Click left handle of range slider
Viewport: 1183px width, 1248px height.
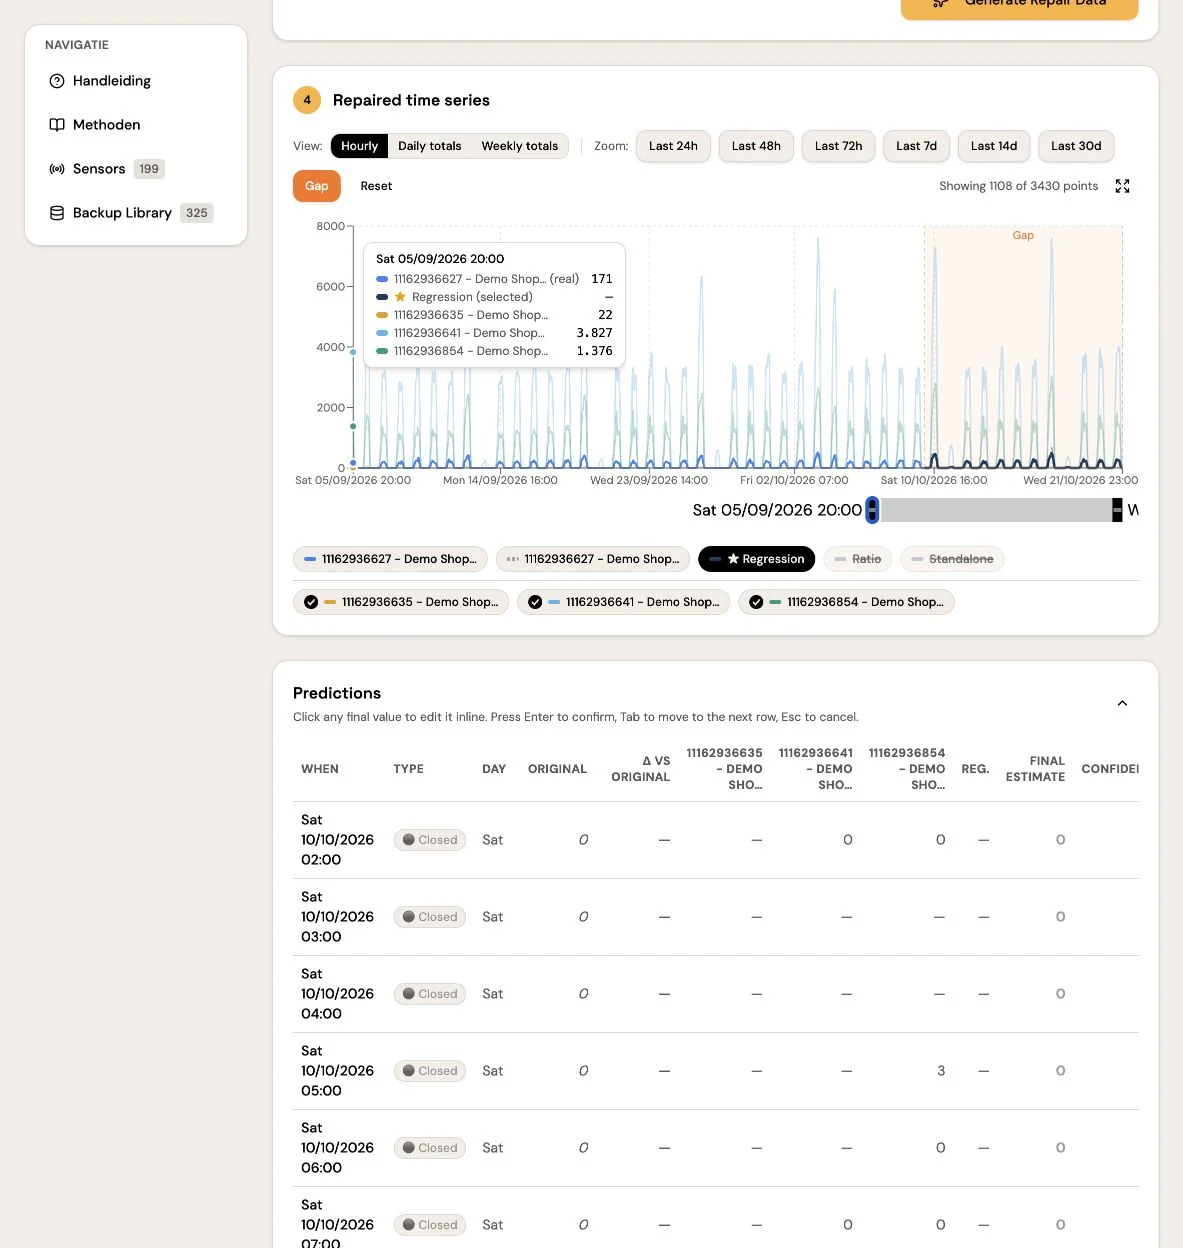click(x=872, y=510)
